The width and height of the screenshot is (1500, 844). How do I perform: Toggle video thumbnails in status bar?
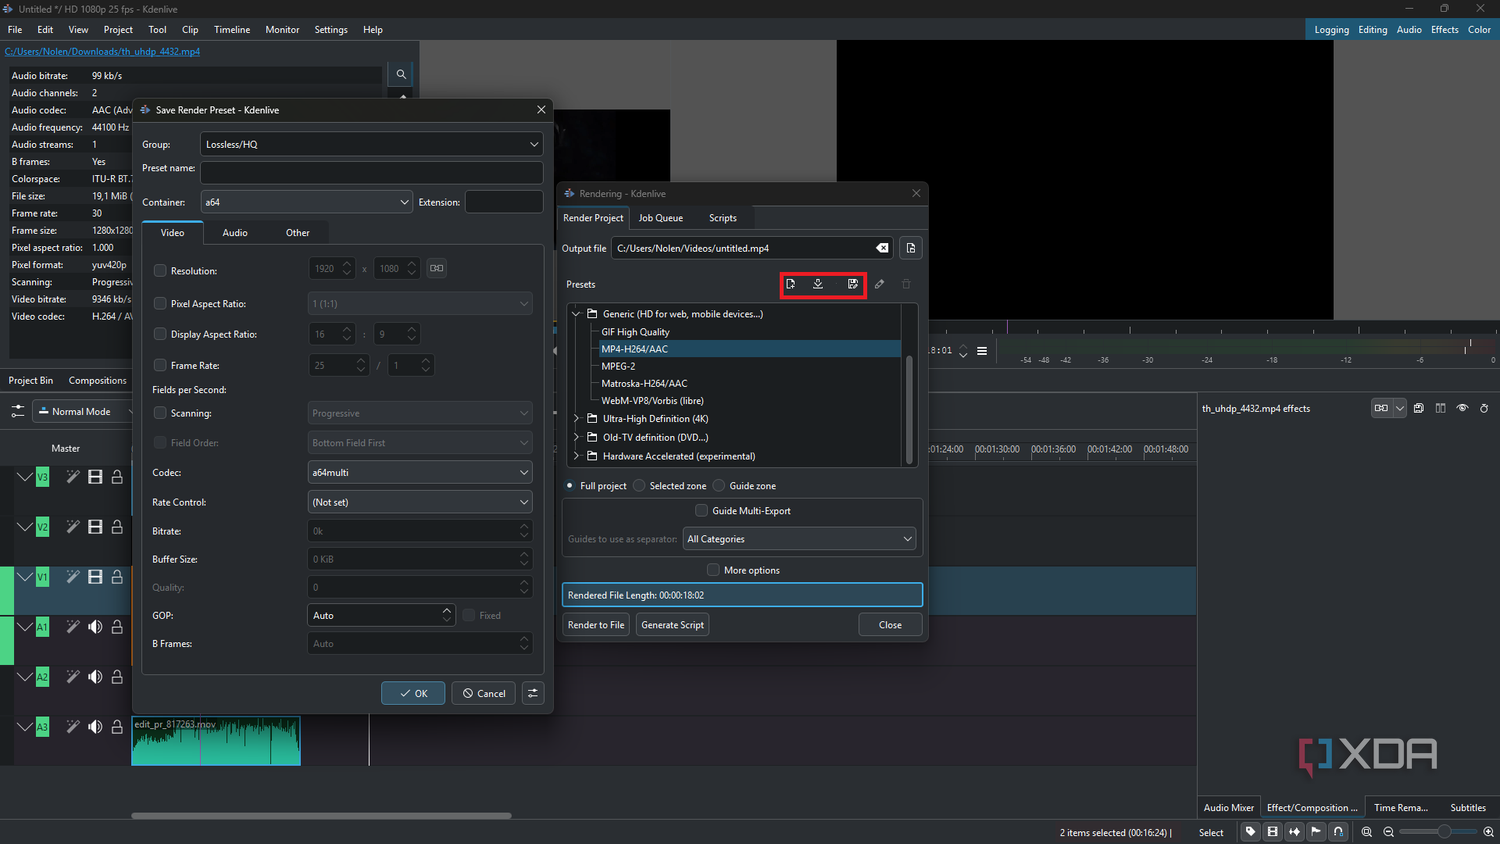tap(1272, 831)
